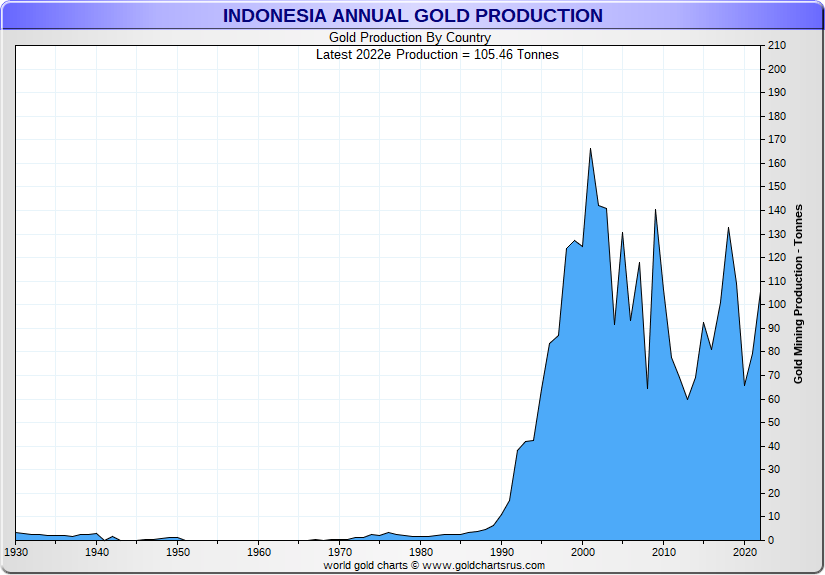Viewport: 825px width, 575px height.
Task: Click the small bump near 1940 in the chart
Action: pyautogui.click(x=96, y=534)
